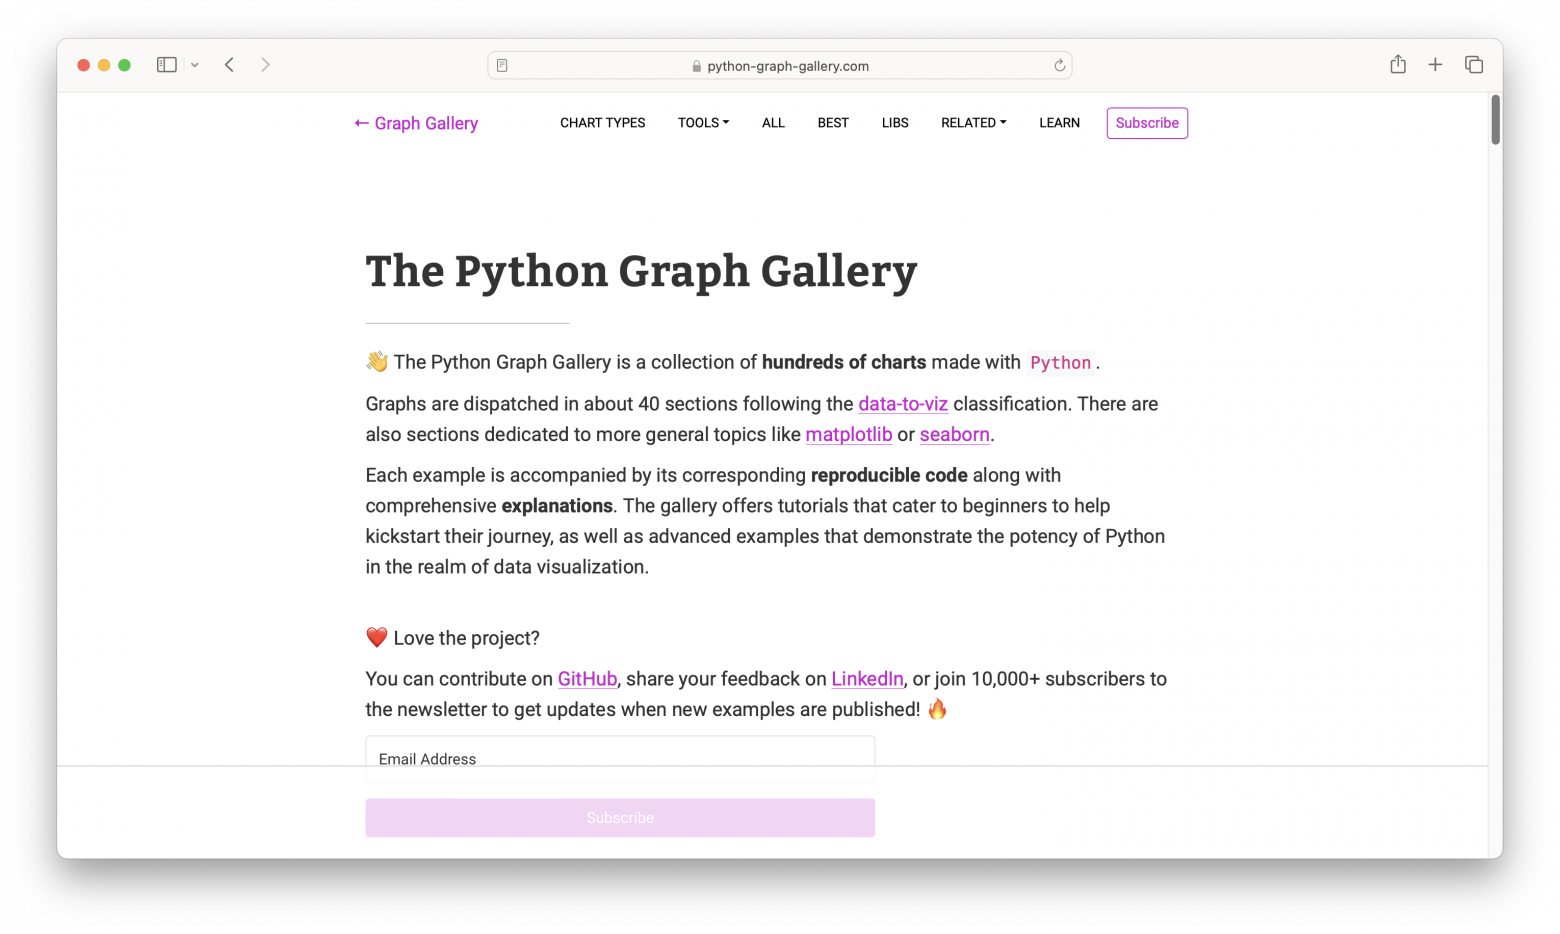The height and width of the screenshot is (934, 1560).
Task: Show tab overview icon
Action: point(1473,65)
